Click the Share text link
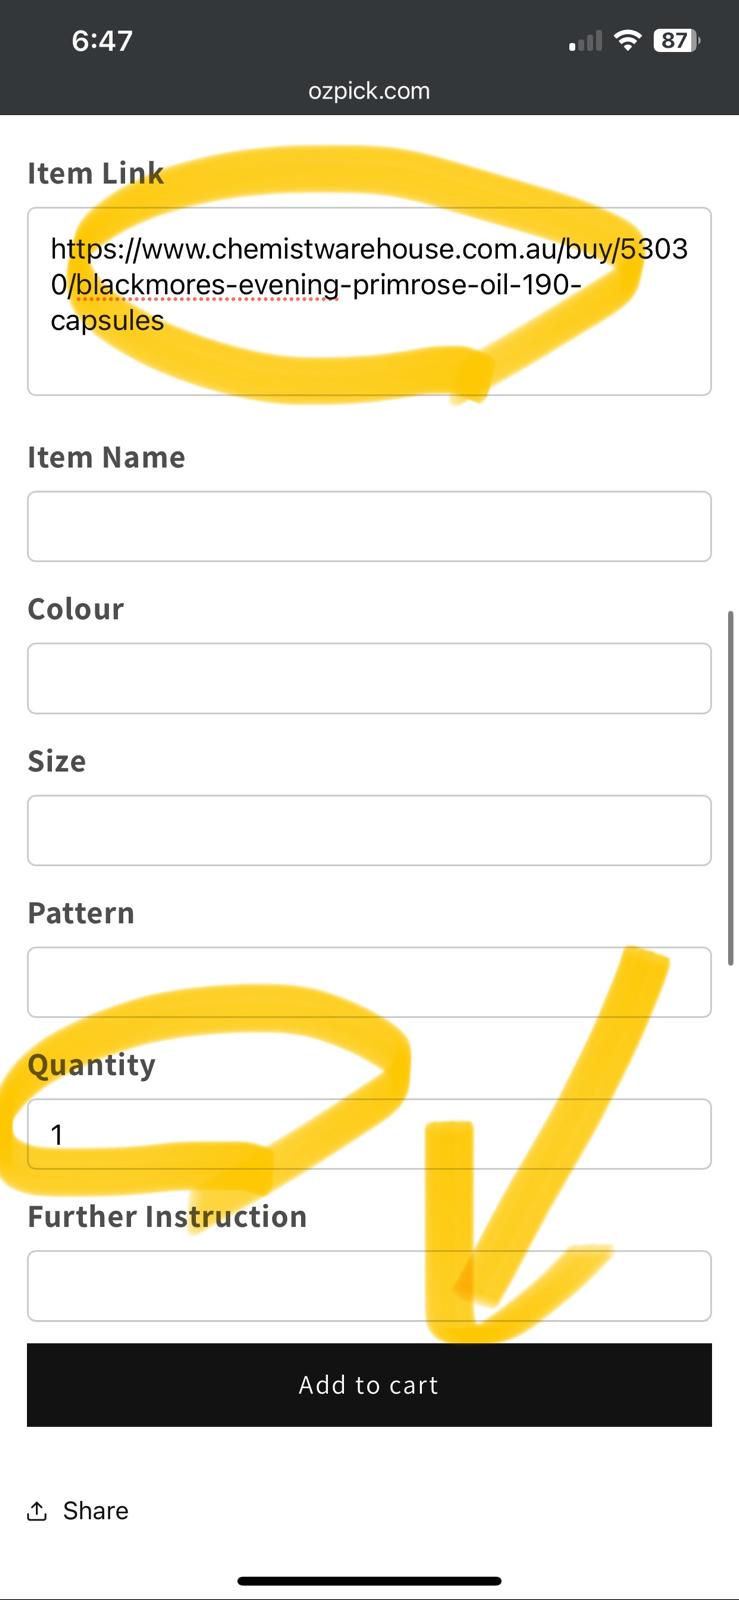This screenshot has height=1600, width=739. 95,1510
